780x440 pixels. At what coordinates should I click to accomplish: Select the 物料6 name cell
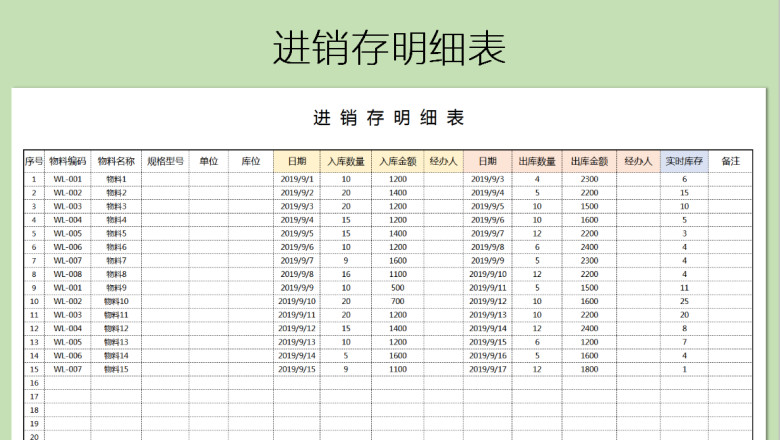point(116,247)
